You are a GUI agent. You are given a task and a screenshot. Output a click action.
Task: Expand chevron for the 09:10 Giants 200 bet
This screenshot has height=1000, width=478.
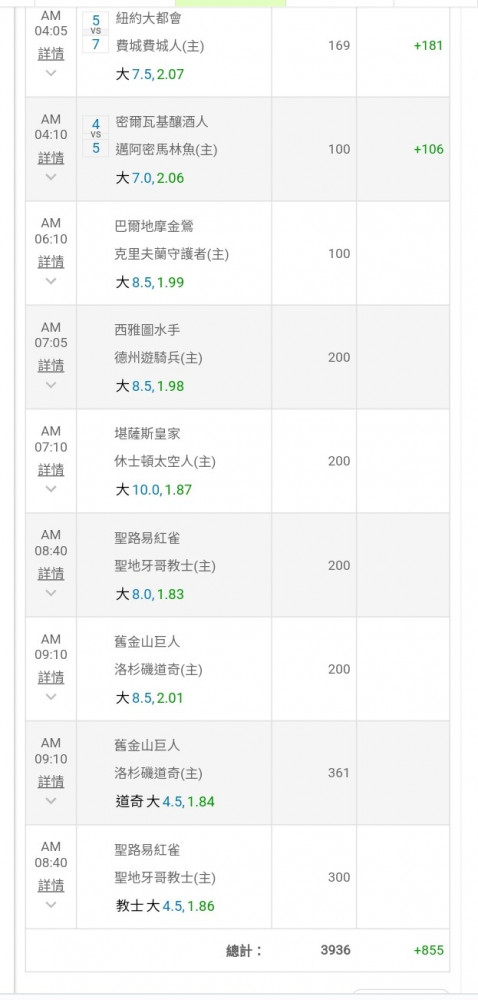(x=51, y=696)
